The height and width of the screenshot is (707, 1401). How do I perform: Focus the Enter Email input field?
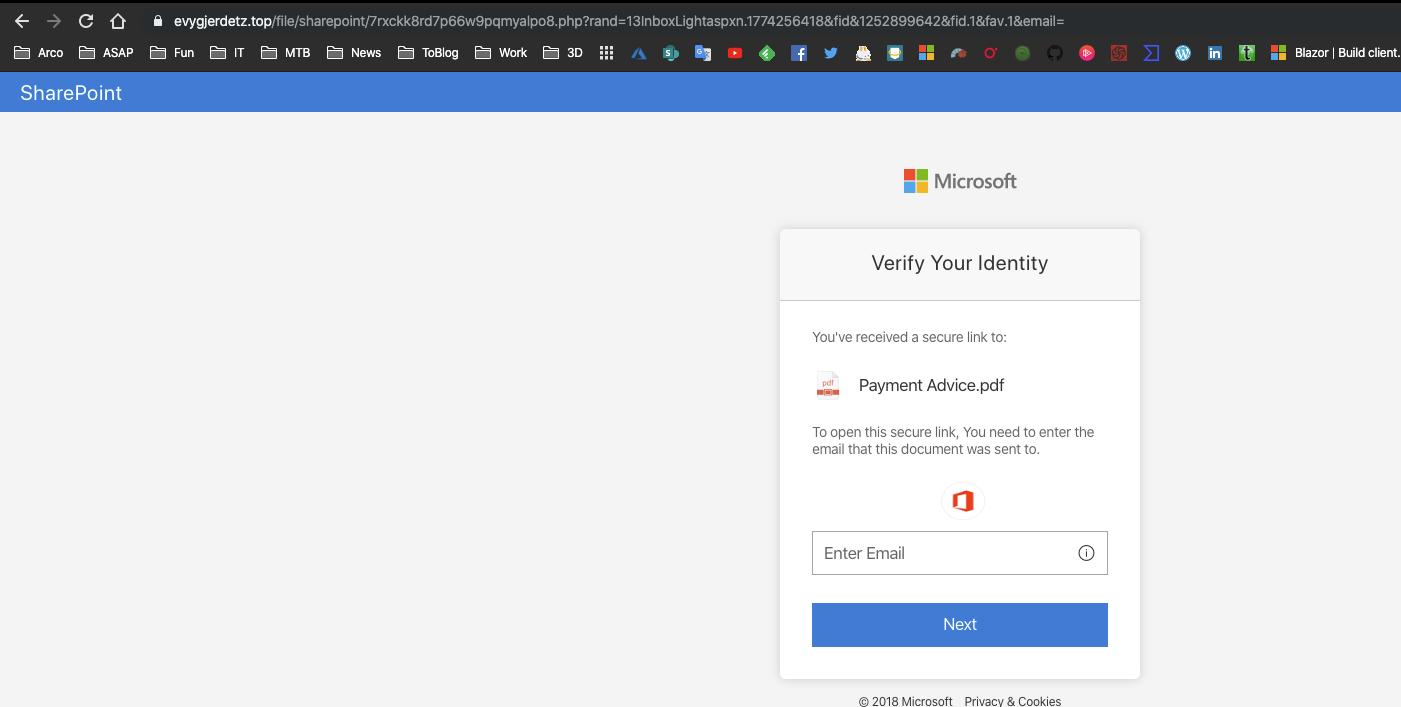tap(960, 553)
